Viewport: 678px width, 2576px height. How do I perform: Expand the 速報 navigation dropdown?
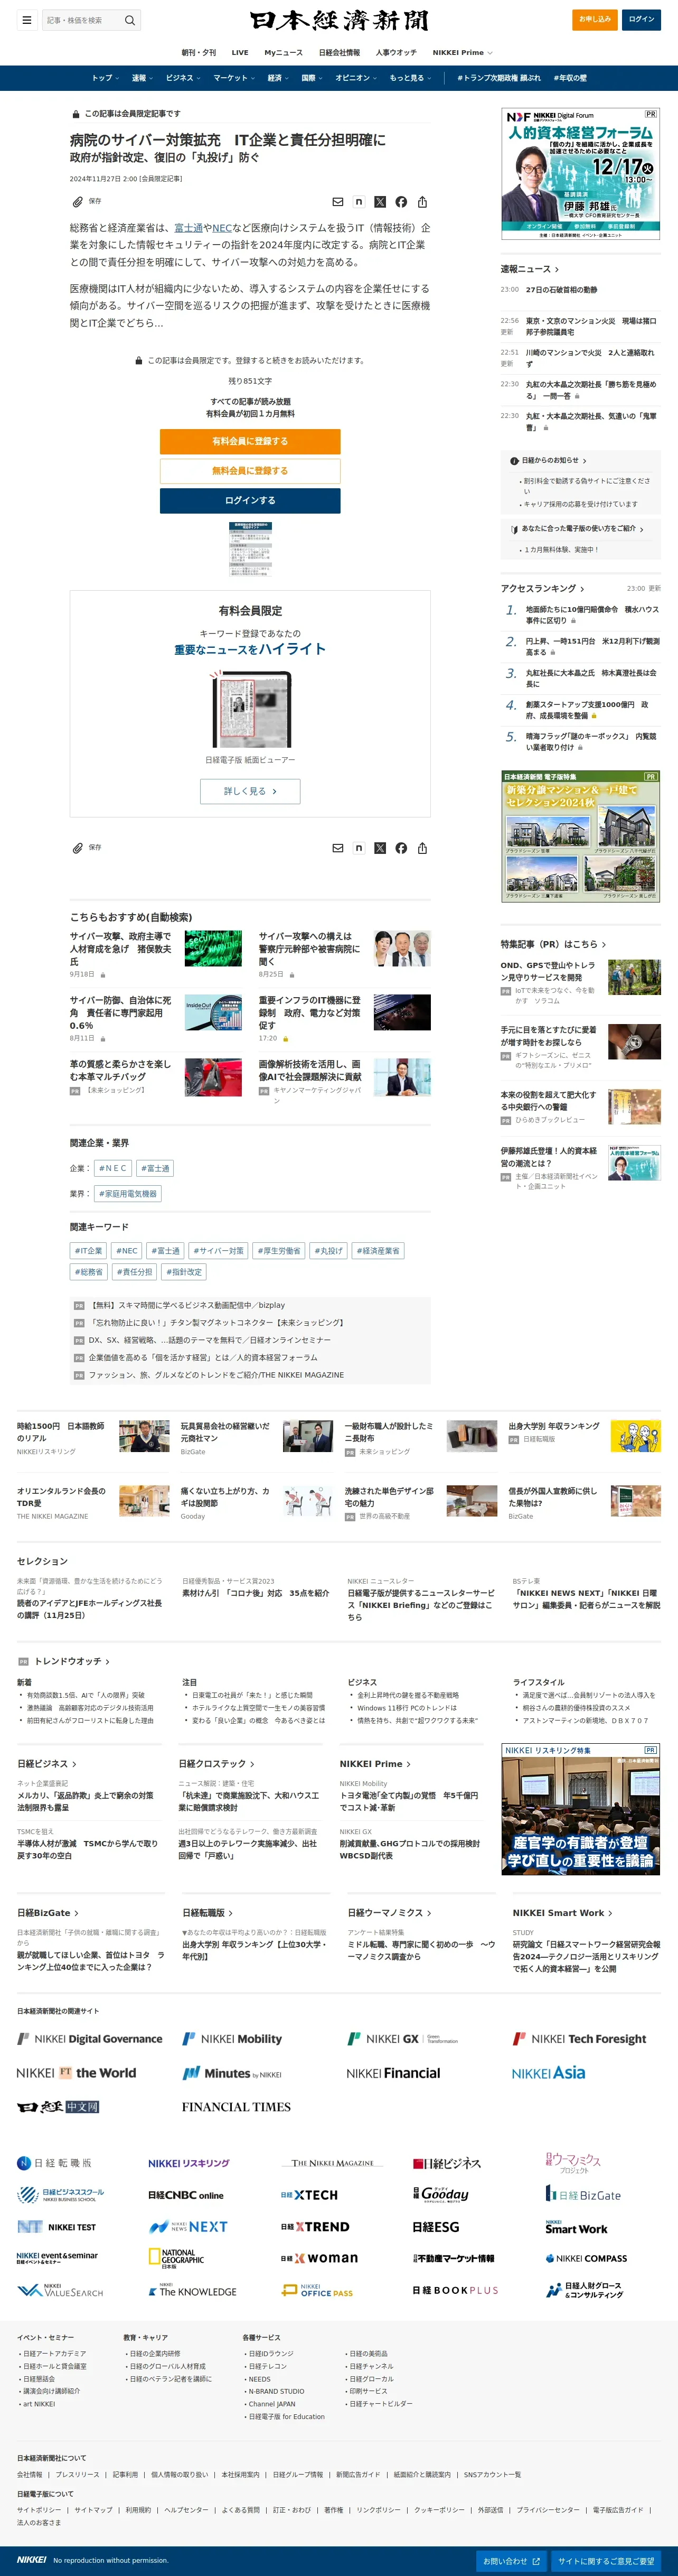coord(142,78)
